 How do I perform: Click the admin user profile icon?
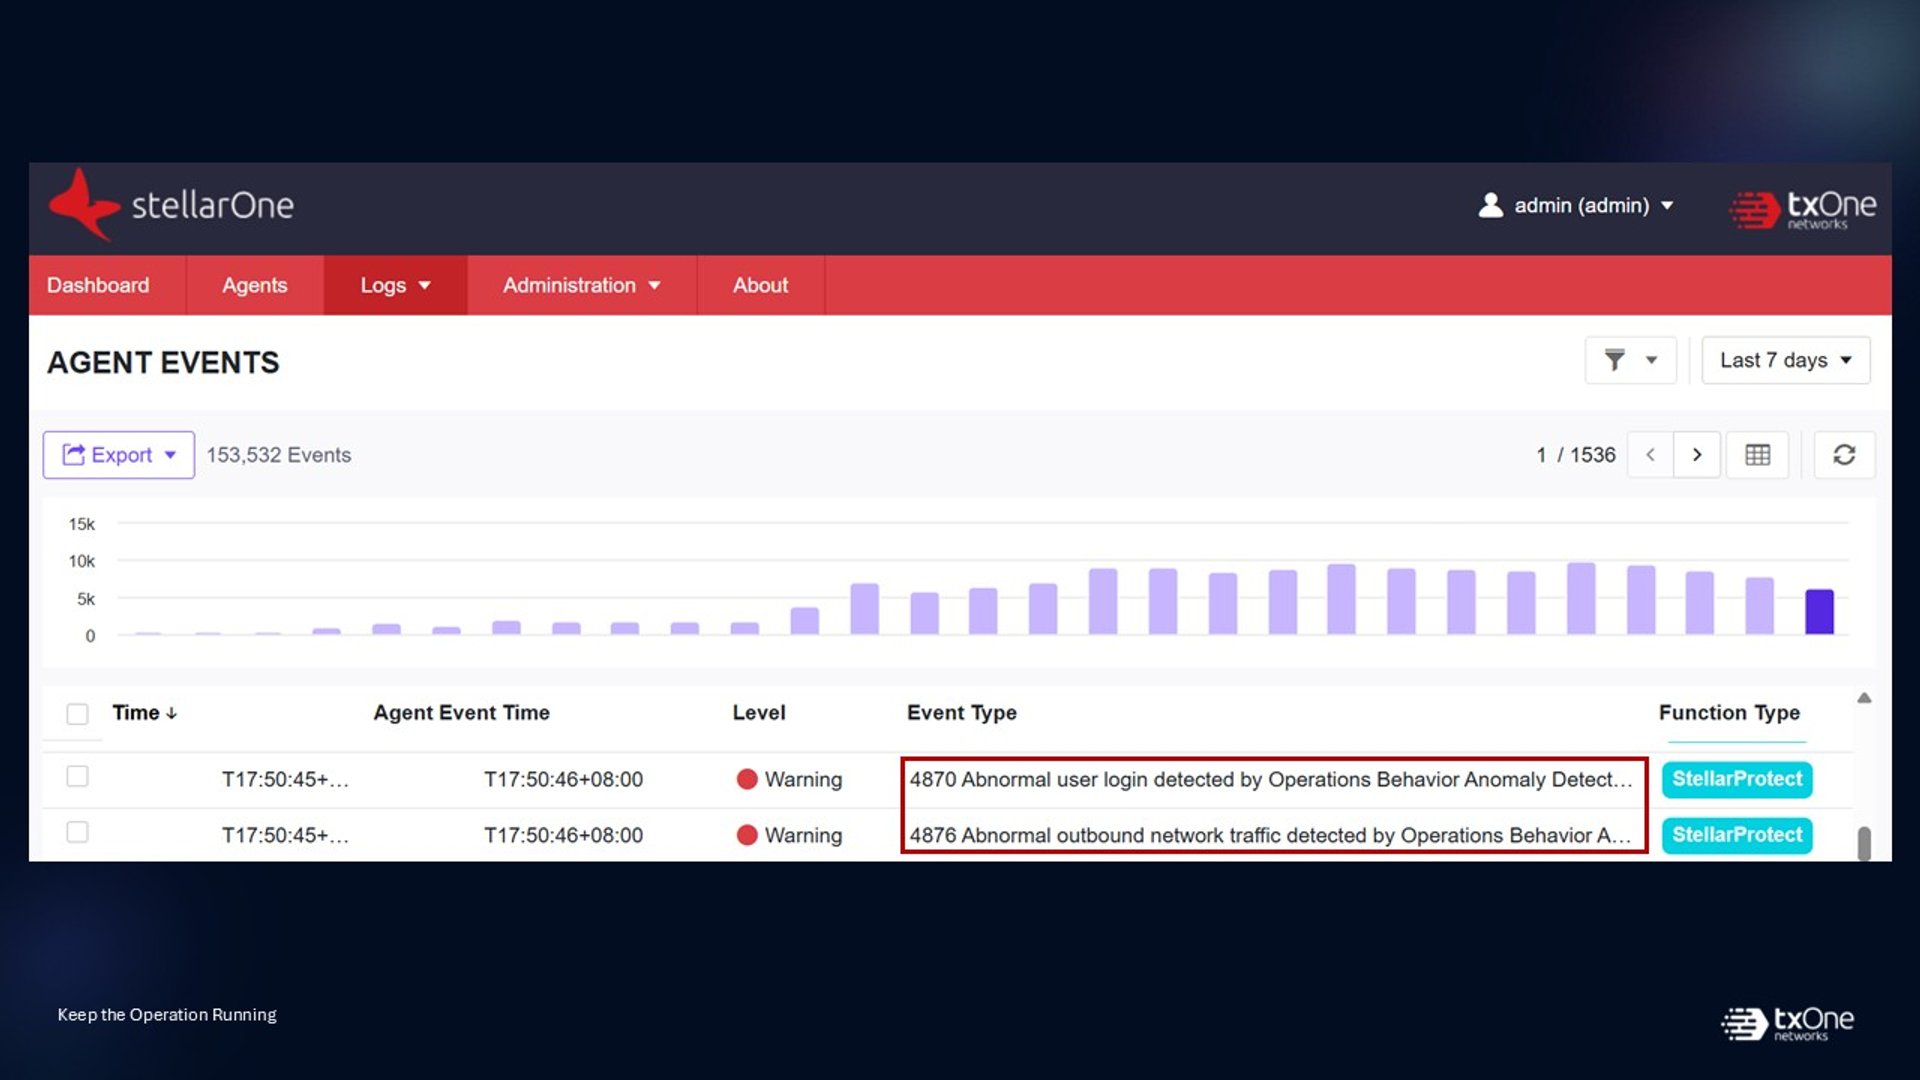[x=1490, y=205]
